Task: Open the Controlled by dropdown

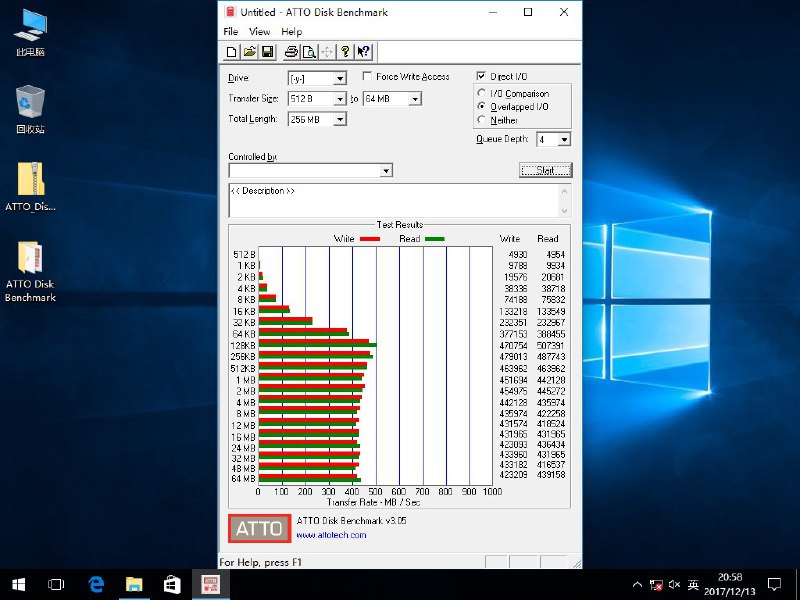Action: [386, 170]
